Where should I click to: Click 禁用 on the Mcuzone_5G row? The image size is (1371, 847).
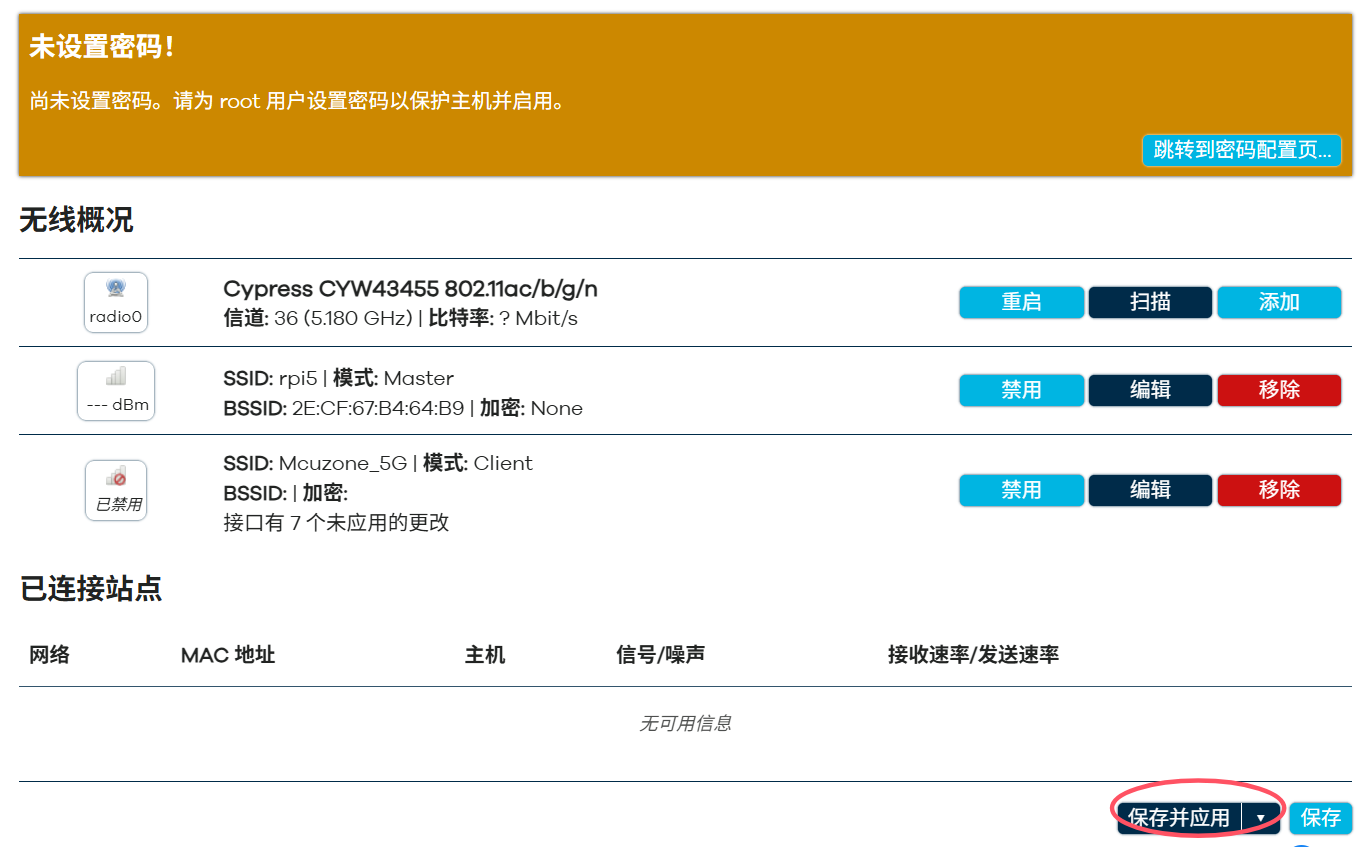[1021, 490]
